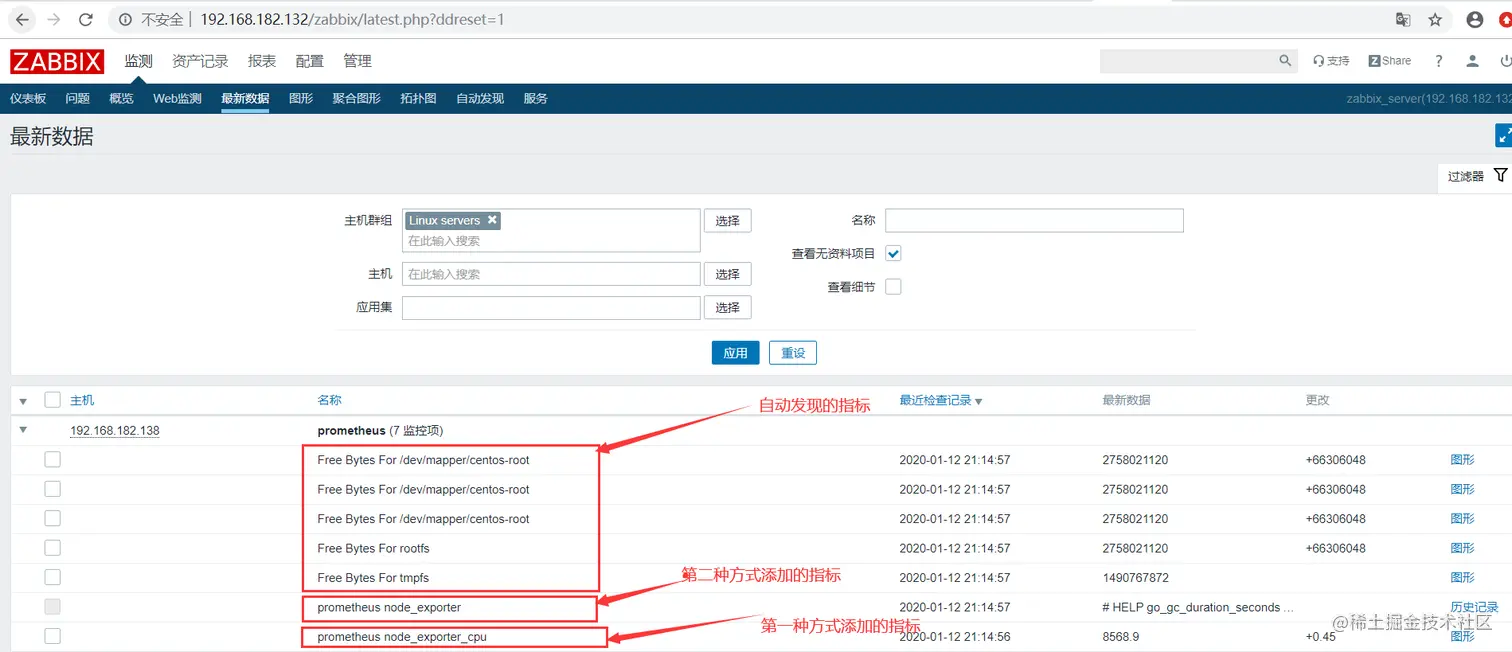Toggle the filter funnel icon
The image size is (1512, 652).
[x=1500, y=175]
